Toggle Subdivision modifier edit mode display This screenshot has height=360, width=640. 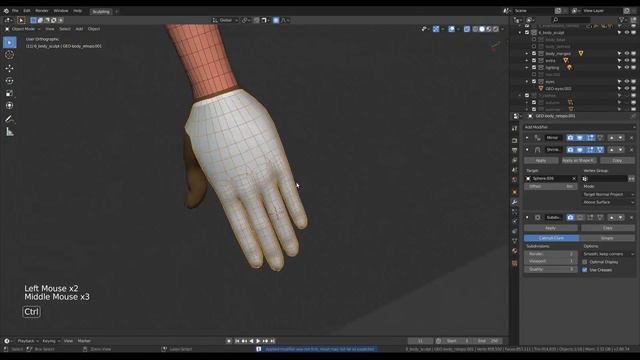pyautogui.click(x=590, y=218)
